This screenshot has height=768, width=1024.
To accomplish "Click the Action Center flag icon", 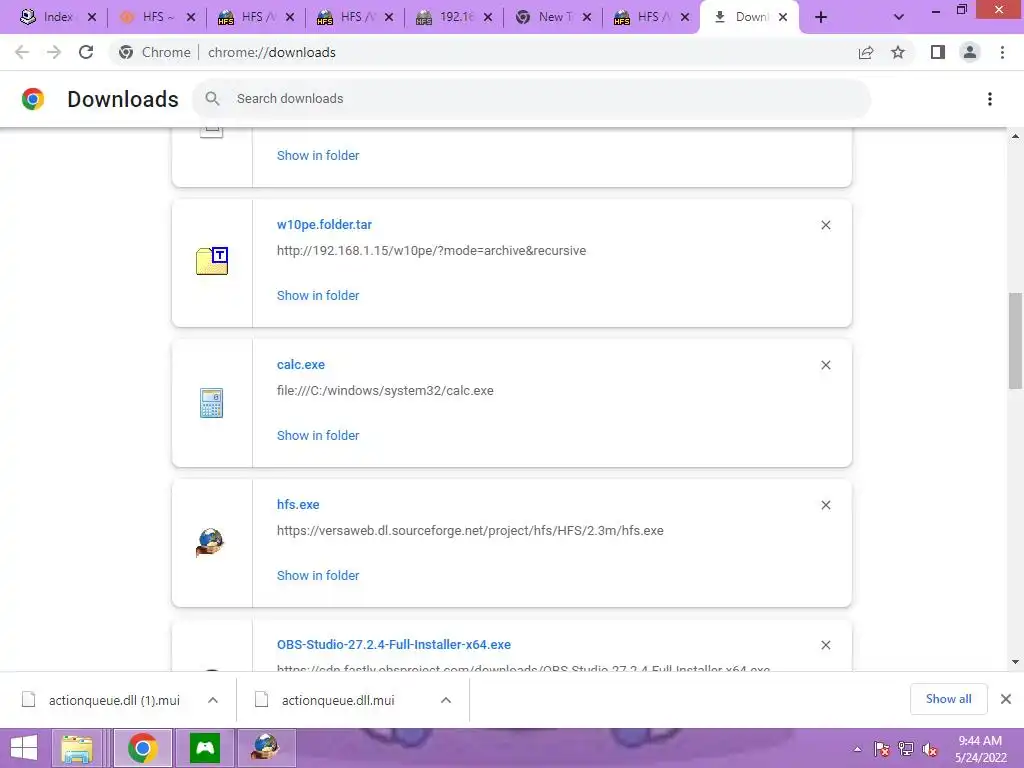I will pyautogui.click(x=882, y=749).
